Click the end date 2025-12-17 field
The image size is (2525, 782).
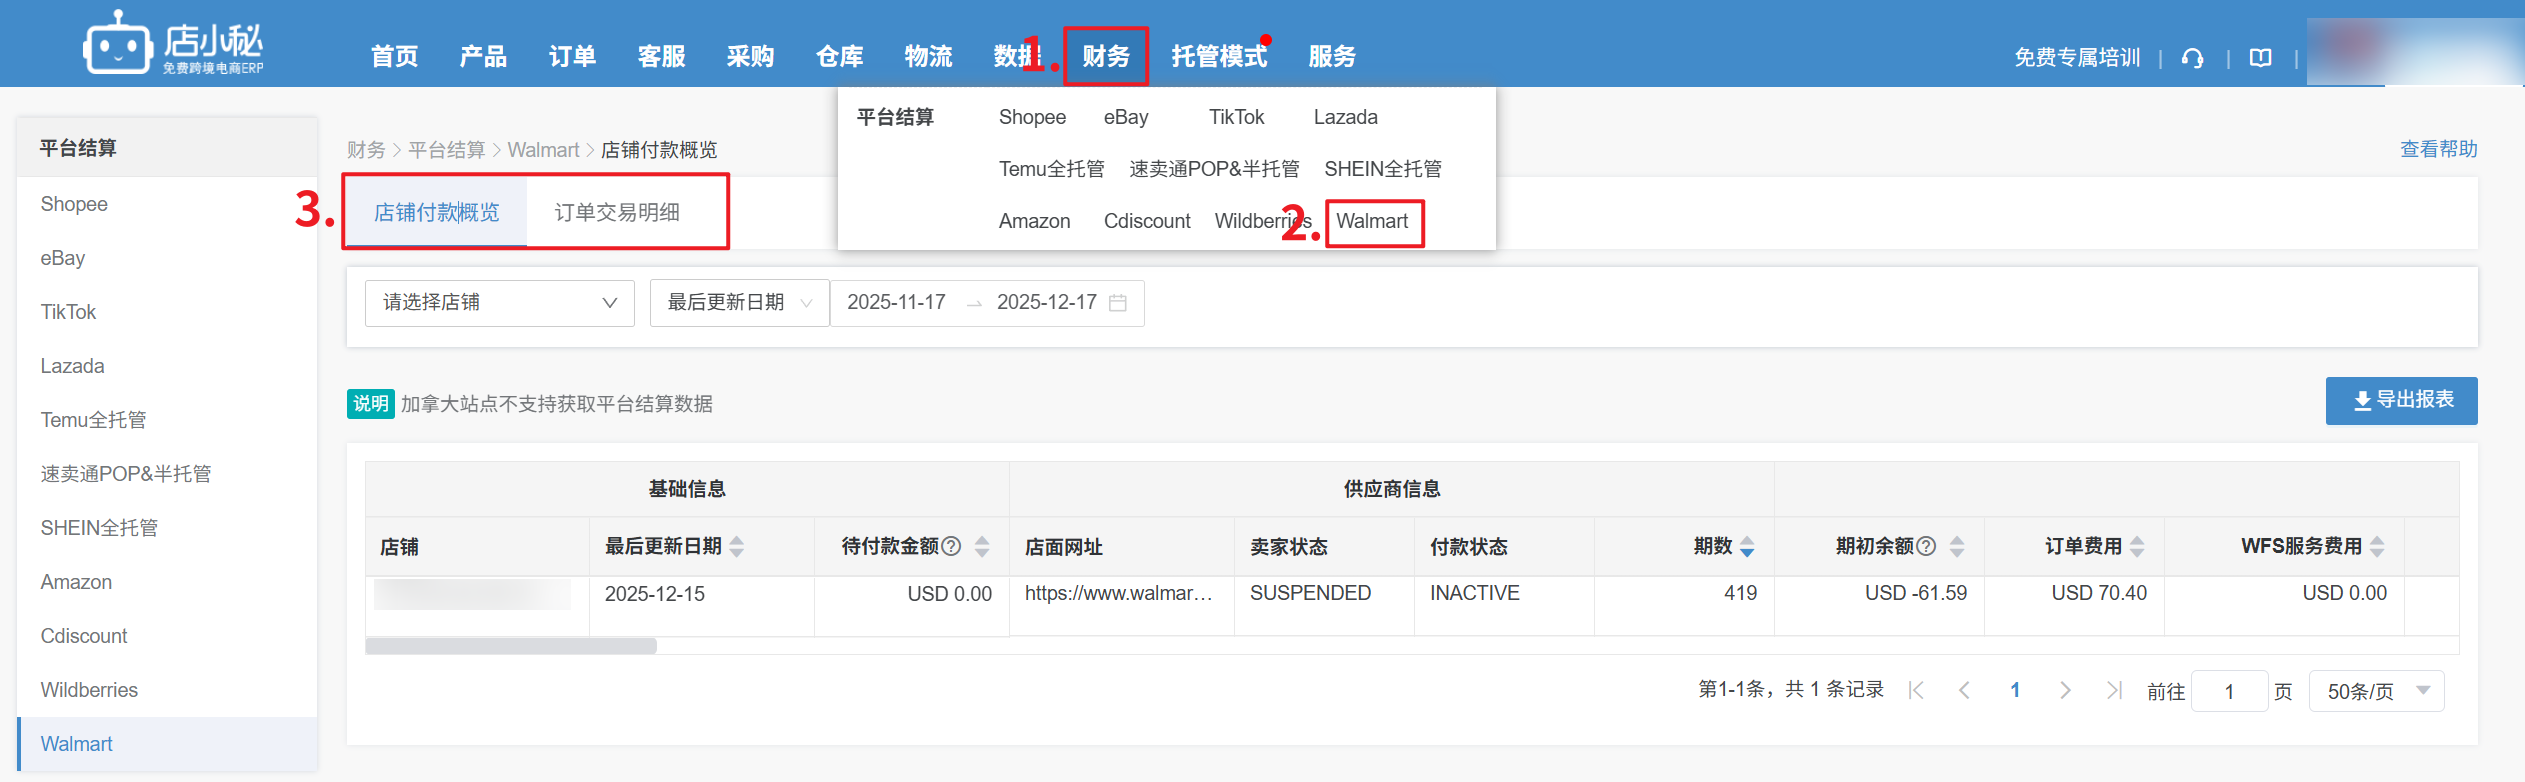[1046, 302]
